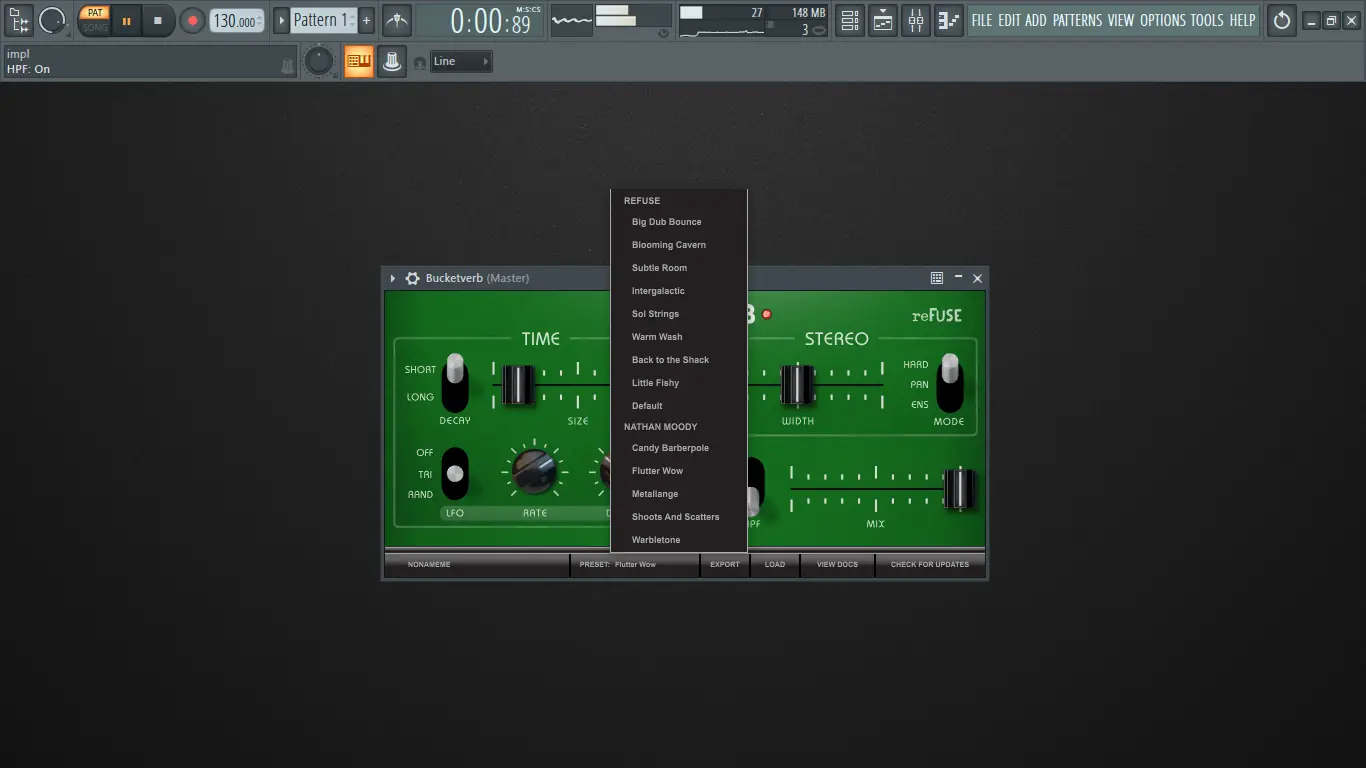This screenshot has width=1366, height=768.
Task: Open the Line snap dropdown
Action: pyautogui.click(x=461, y=62)
